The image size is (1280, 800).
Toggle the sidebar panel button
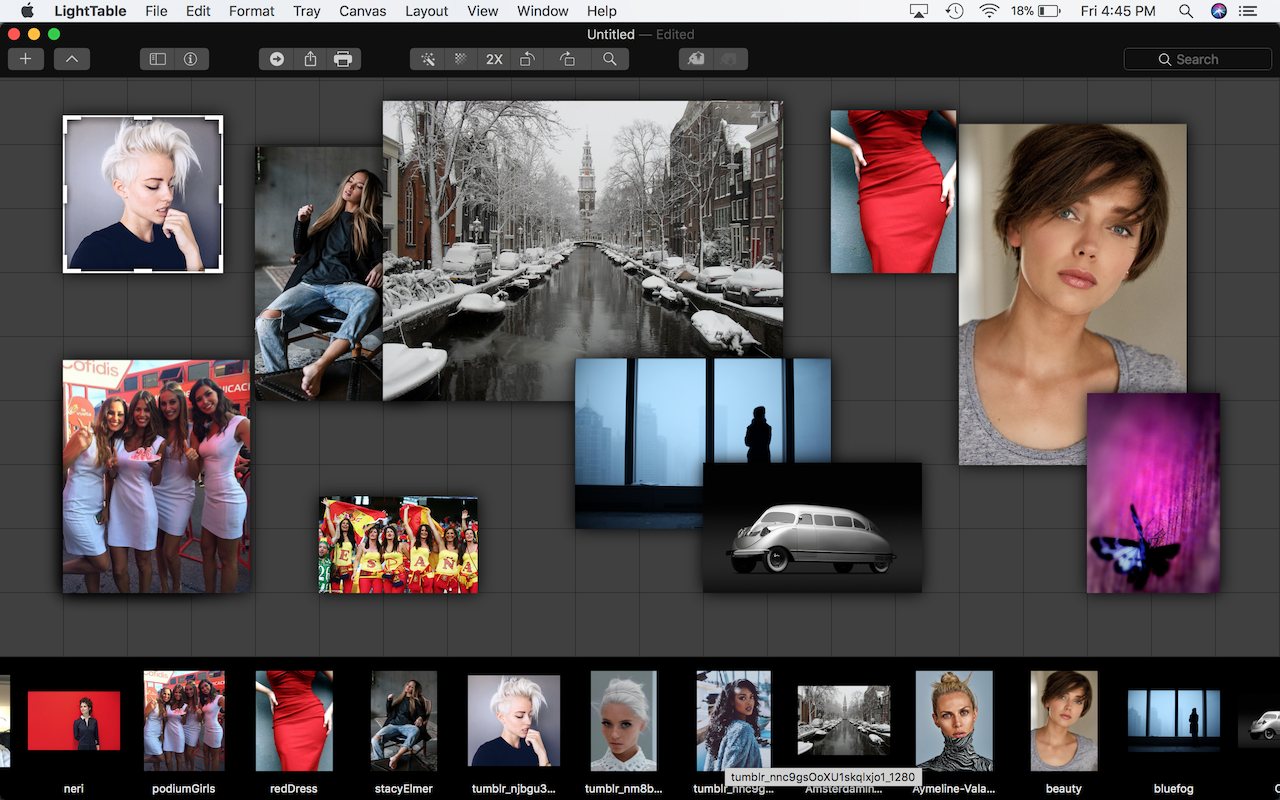click(157, 59)
